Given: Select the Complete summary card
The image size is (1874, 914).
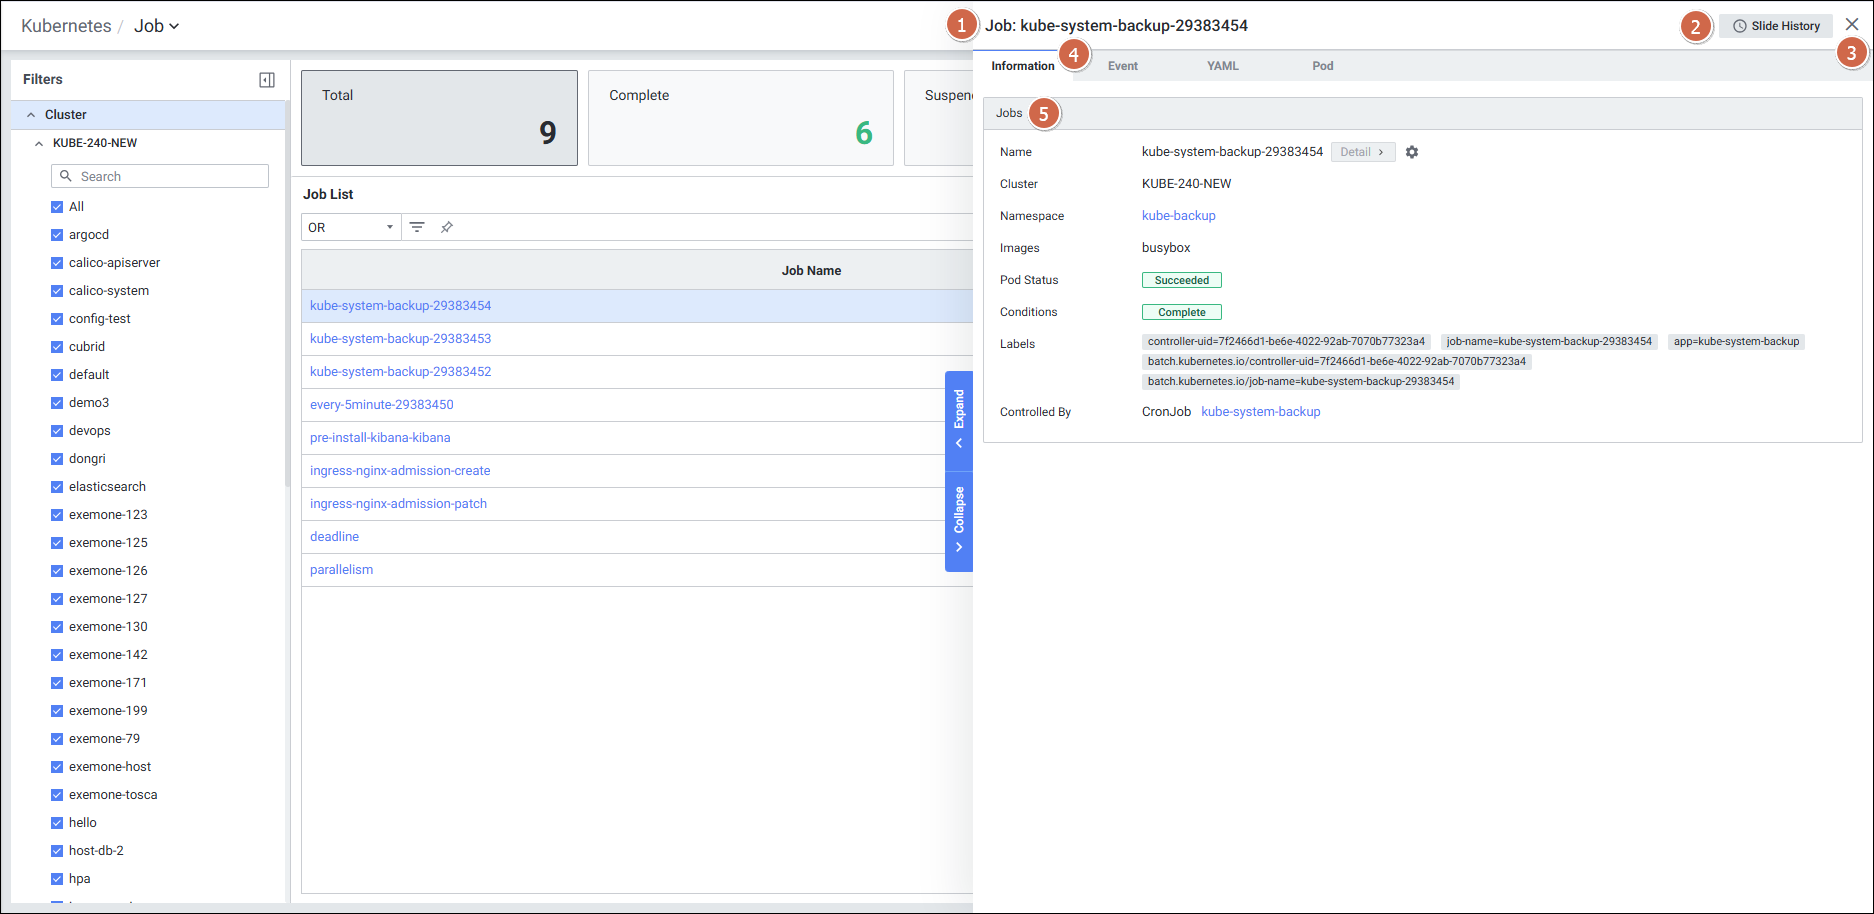Looking at the screenshot, I should (x=740, y=118).
